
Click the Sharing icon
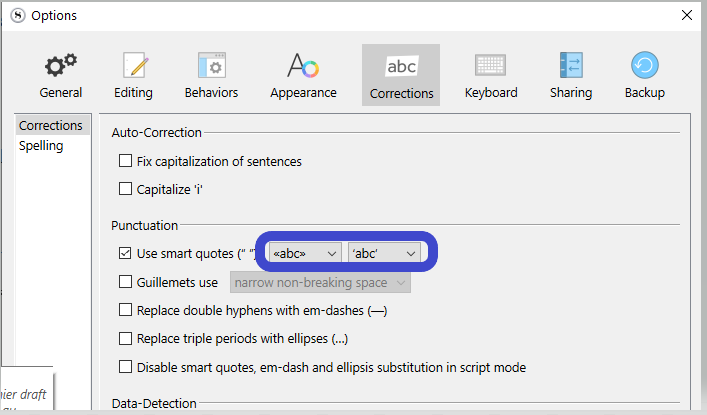click(x=571, y=66)
